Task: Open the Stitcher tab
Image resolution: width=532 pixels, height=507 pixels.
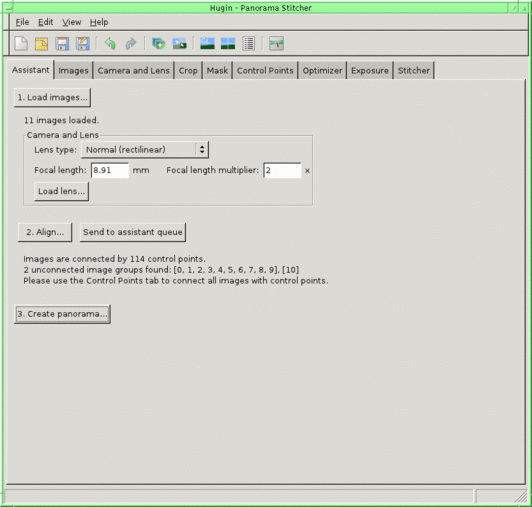Action: pyautogui.click(x=414, y=71)
